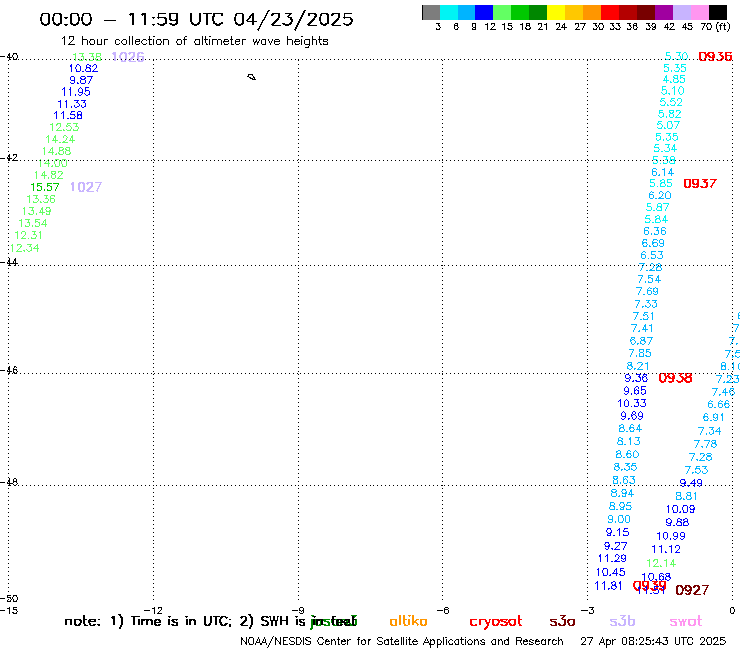The width and height of the screenshot is (740, 650).
Task: Click the subtitle '12 hour collection of altimeter wave heights'
Action: click(194, 41)
